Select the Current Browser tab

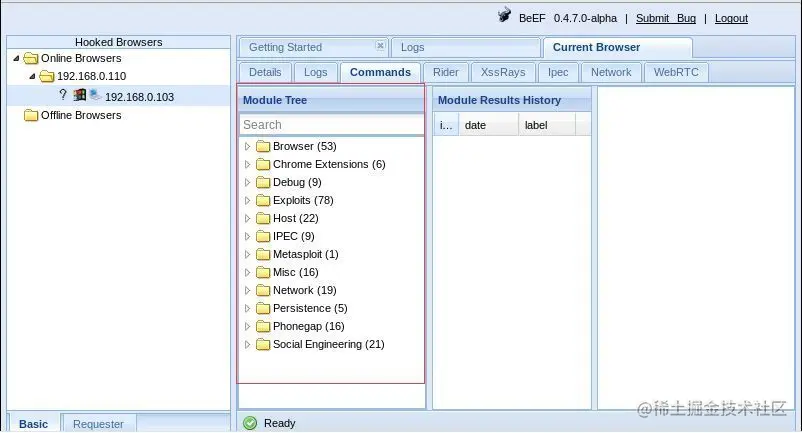click(x=617, y=48)
